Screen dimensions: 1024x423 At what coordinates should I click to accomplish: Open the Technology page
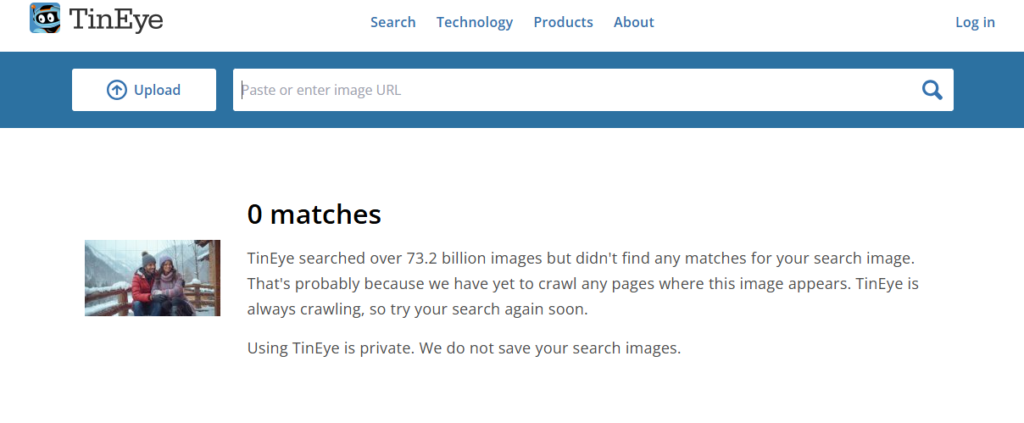coord(474,22)
